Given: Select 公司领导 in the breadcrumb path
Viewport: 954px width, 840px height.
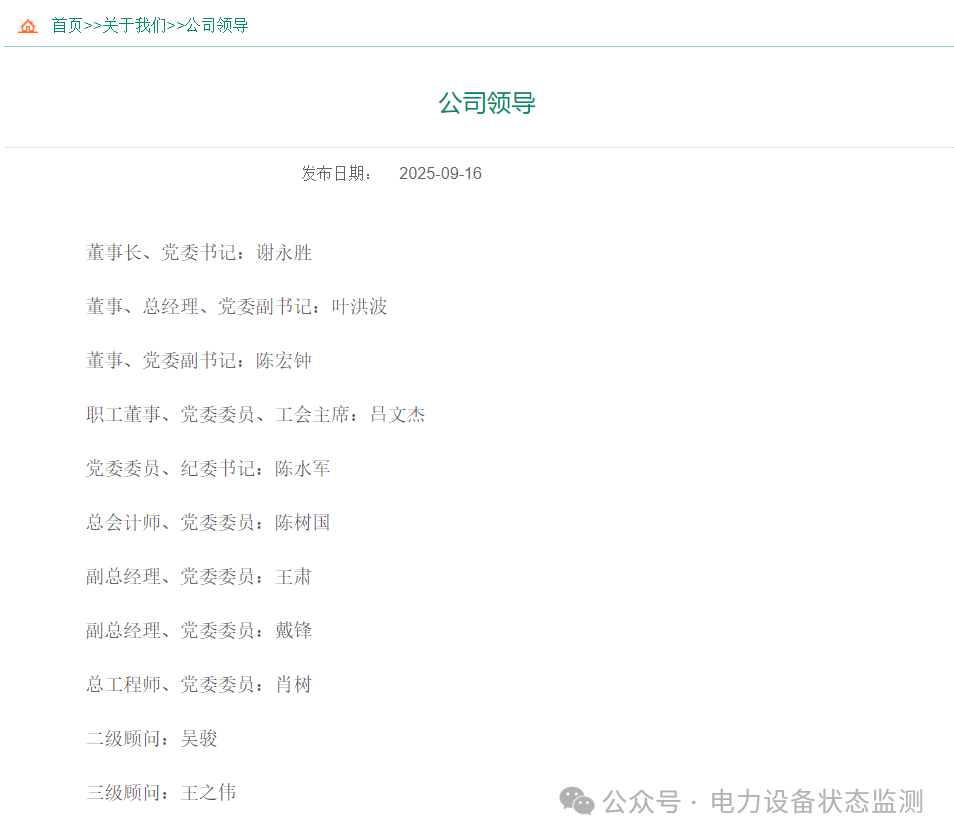Looking at the screenshot, I should [217, 26].
